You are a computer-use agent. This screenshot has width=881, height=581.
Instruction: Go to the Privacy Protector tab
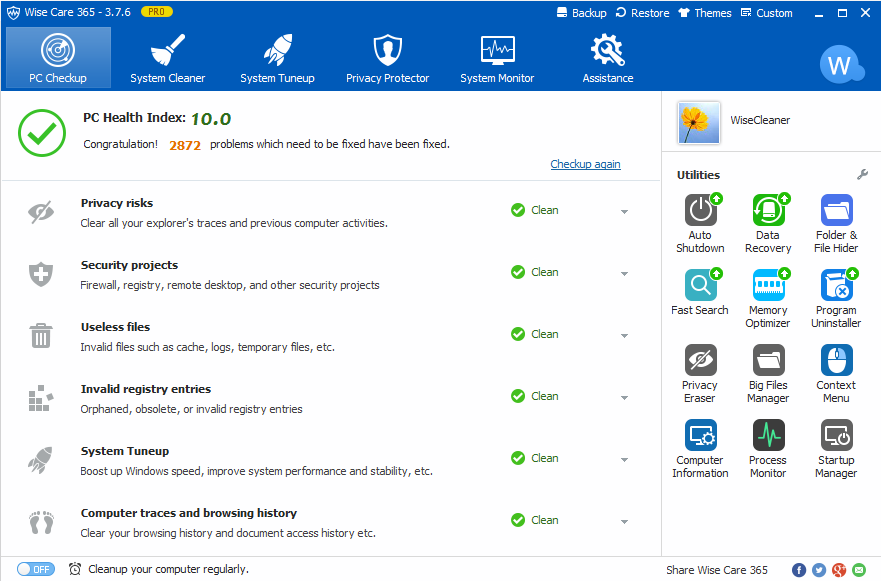(x=387, y=58)
